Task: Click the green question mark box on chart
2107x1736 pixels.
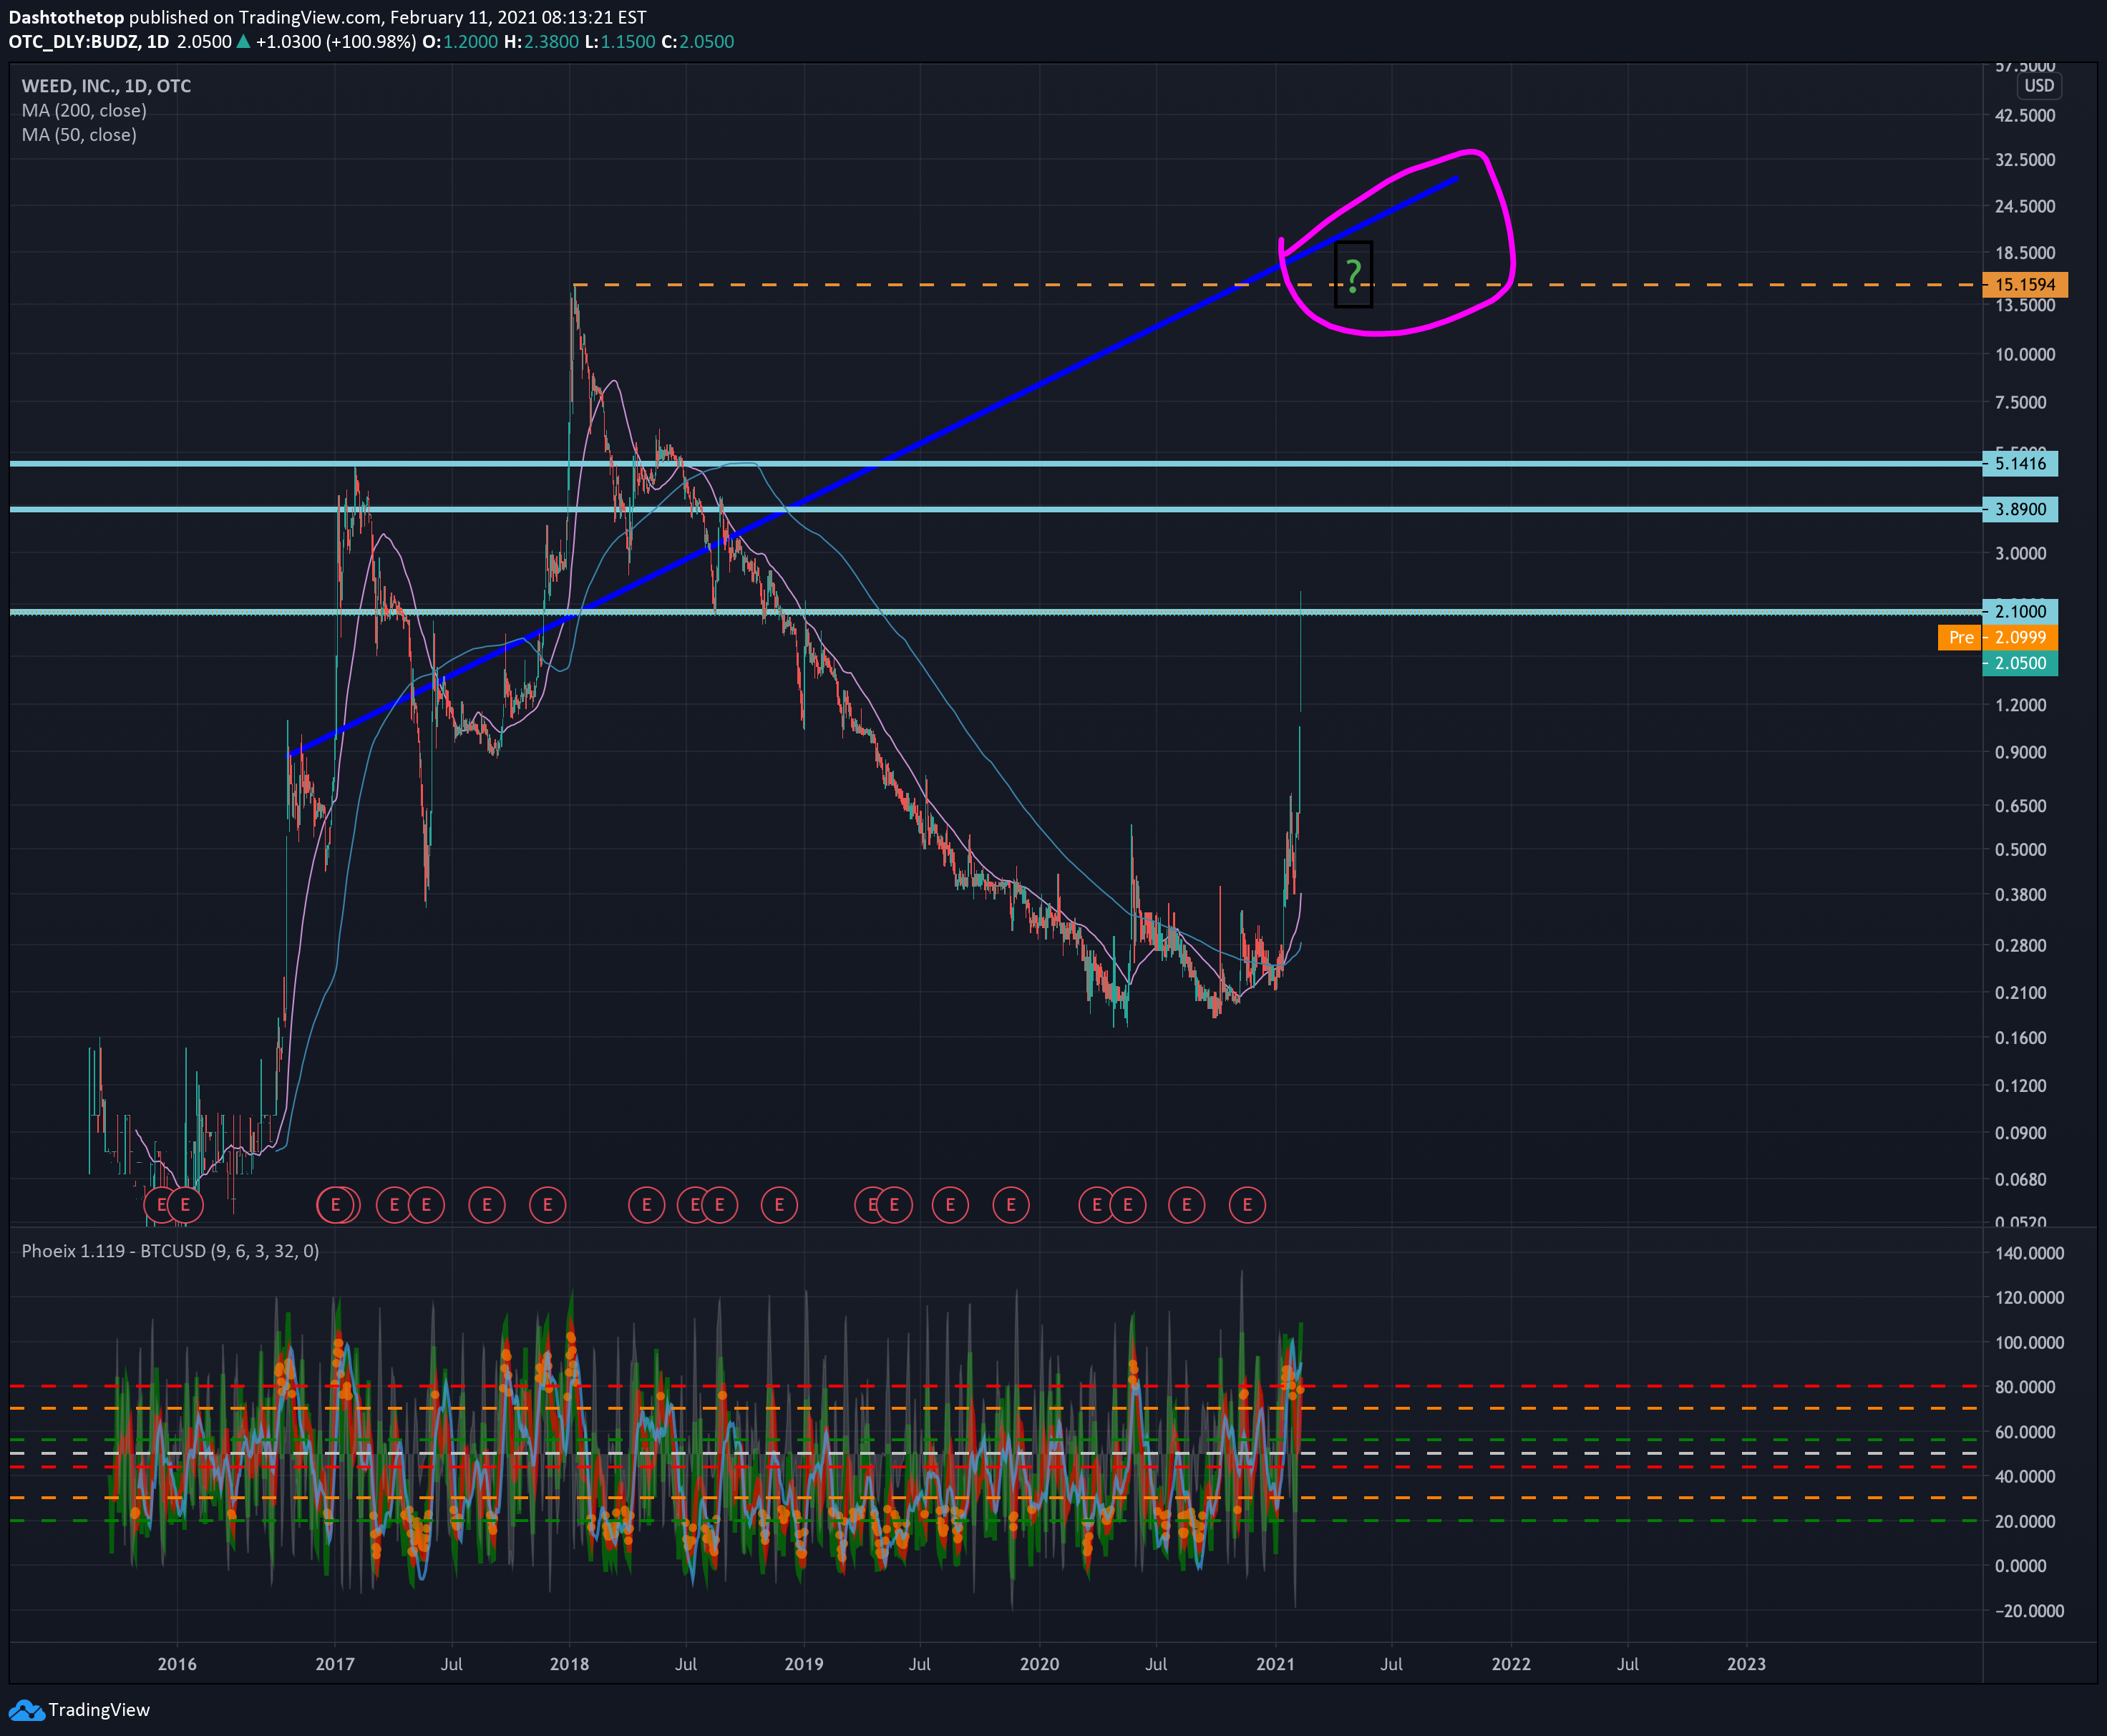Action: pyautogui.click(x=1353, y=274)
